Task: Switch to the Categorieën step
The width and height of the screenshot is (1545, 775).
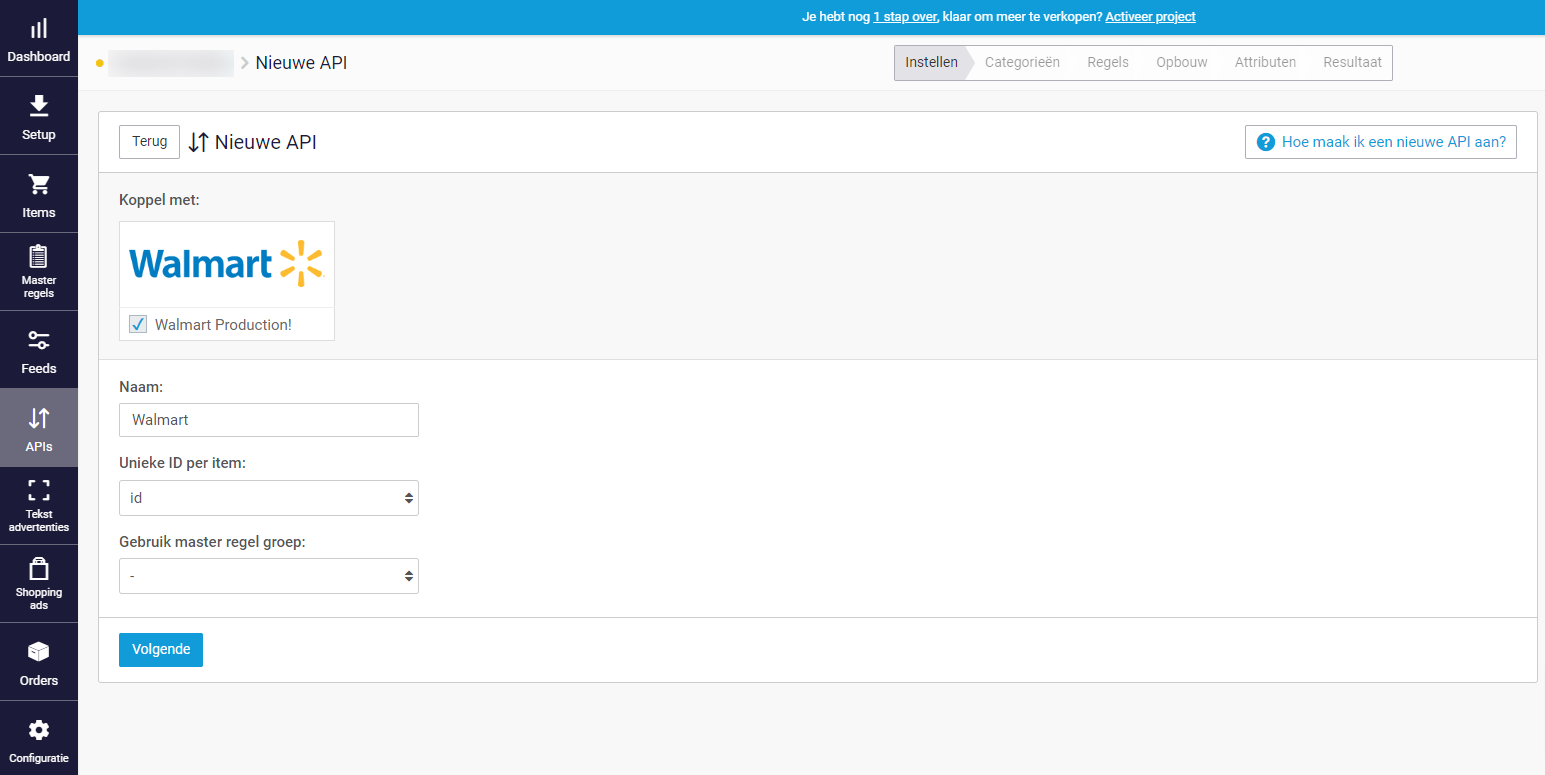Action: coord(1022,61)
